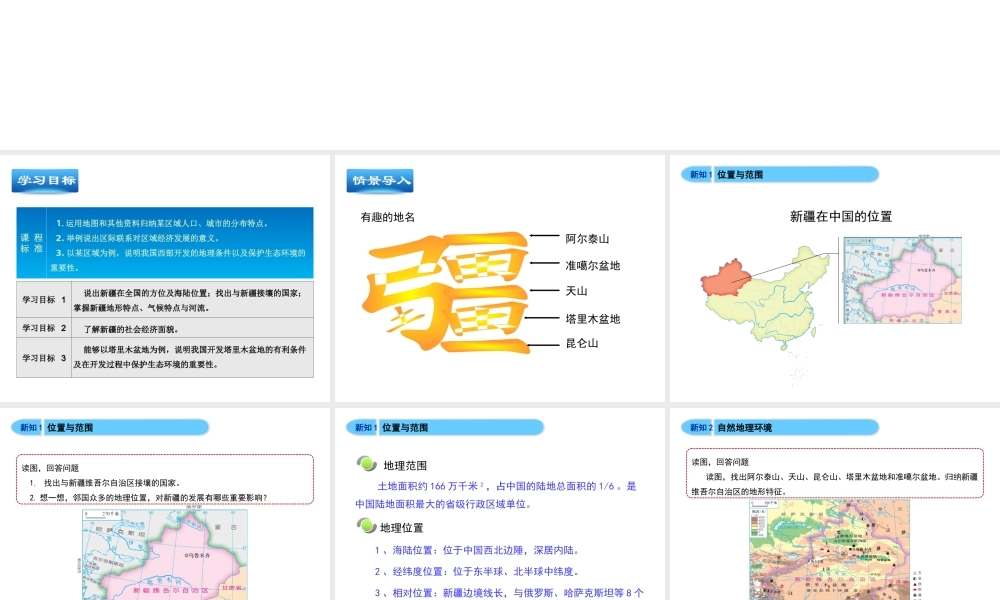Click the line 3、相对位置

(509, 593)
